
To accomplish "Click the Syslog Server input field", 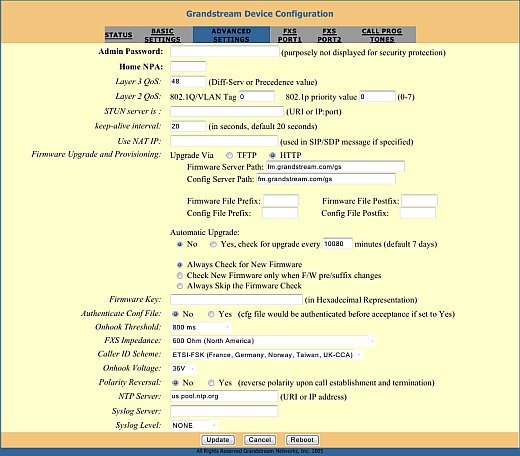I will (x=224, y=411).
